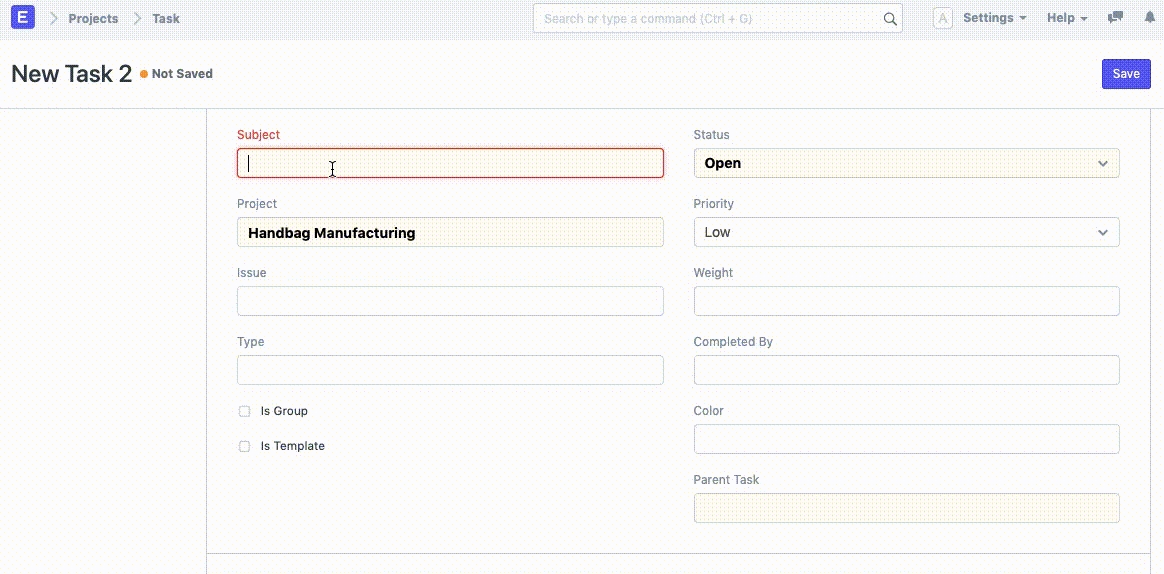The image size is (1164, 574).
Task: Click the Project field Handbag Manufacturing
Action: point(450,232)
